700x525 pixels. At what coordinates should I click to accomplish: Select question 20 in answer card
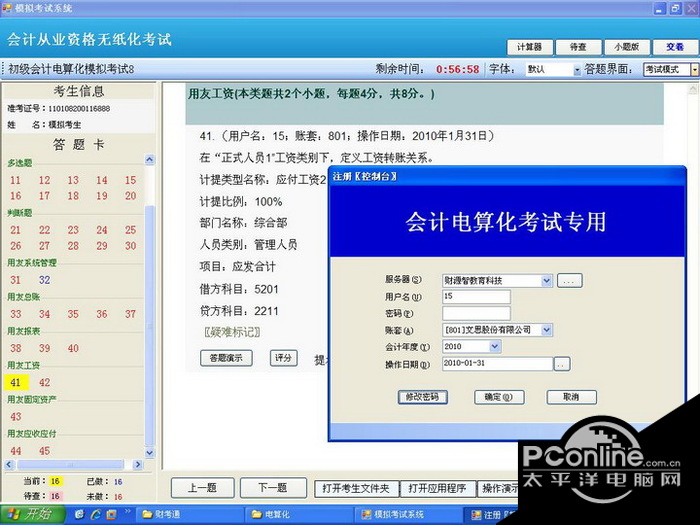click(130, 196)
